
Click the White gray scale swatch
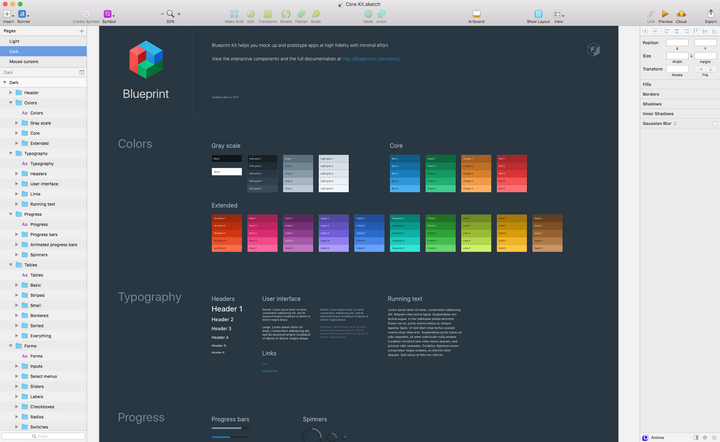pos(226,172)
